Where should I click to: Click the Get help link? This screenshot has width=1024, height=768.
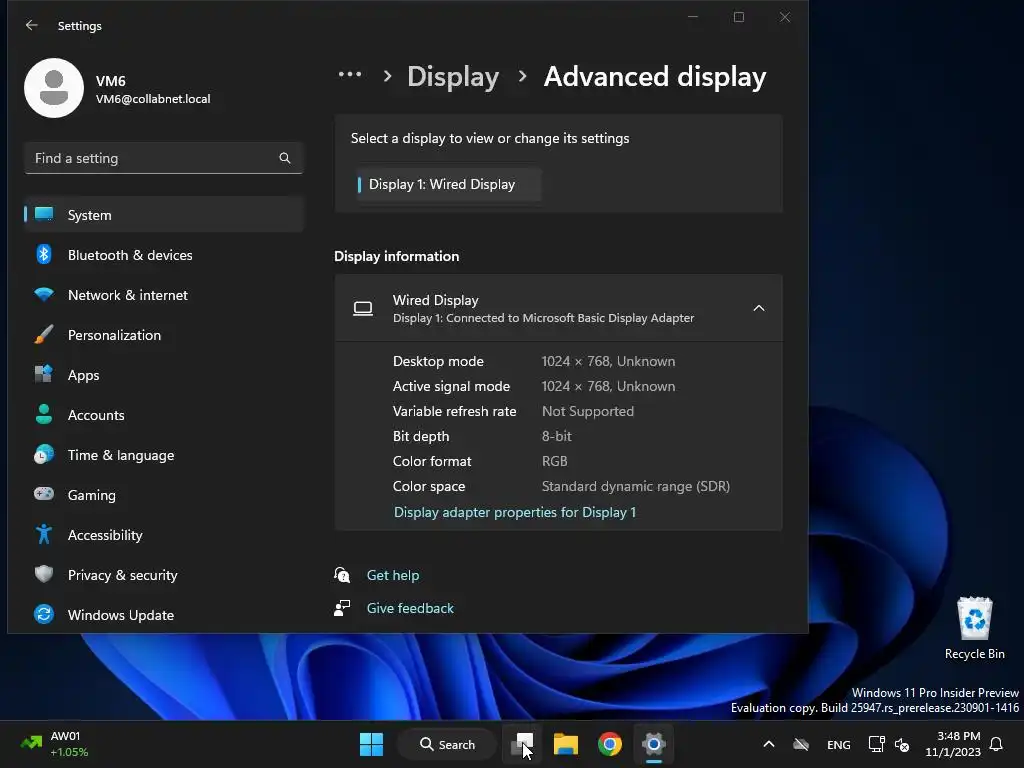coord(392,575)
